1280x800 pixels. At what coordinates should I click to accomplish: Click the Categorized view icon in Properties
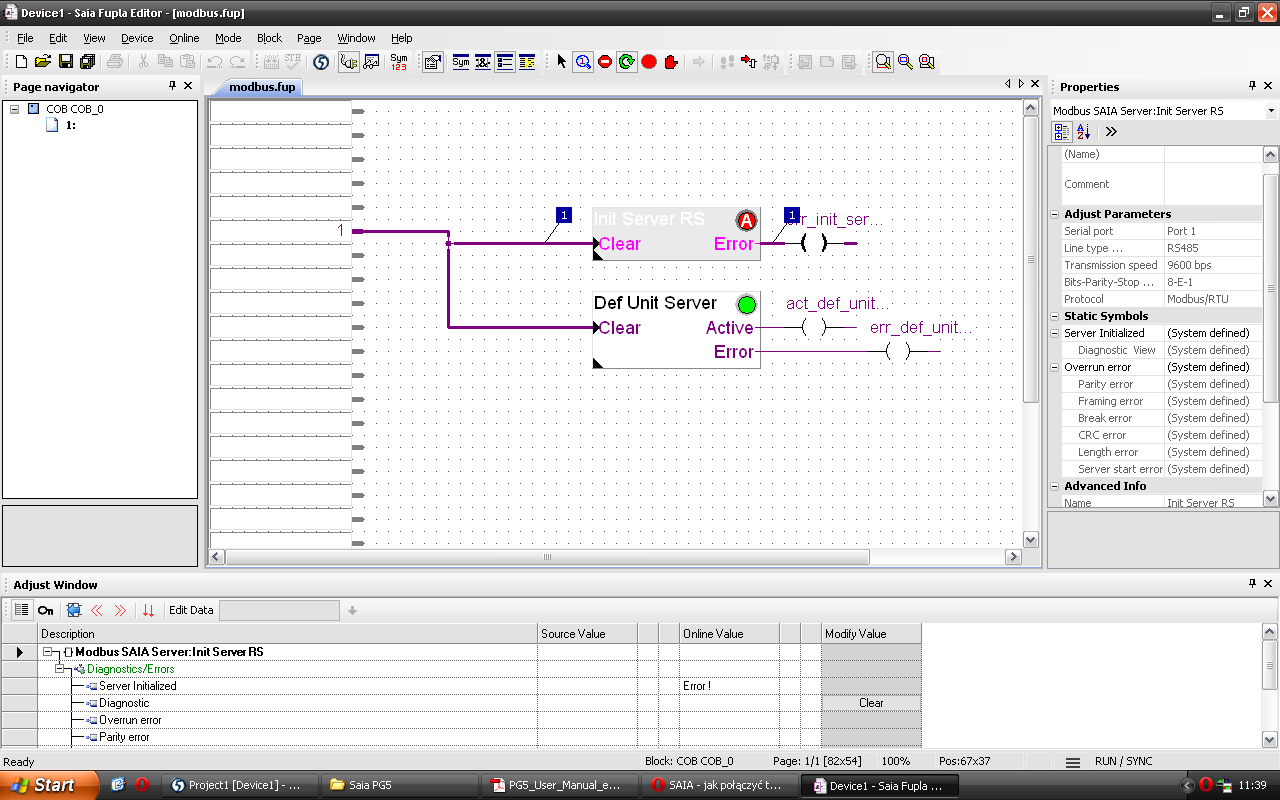pyautogui.click(x=1062, y=132)
